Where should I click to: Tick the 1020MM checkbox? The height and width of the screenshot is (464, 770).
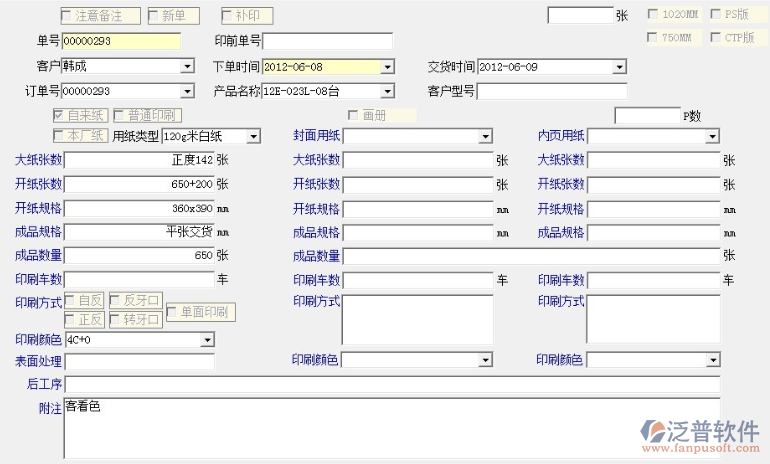coord(653,15)
